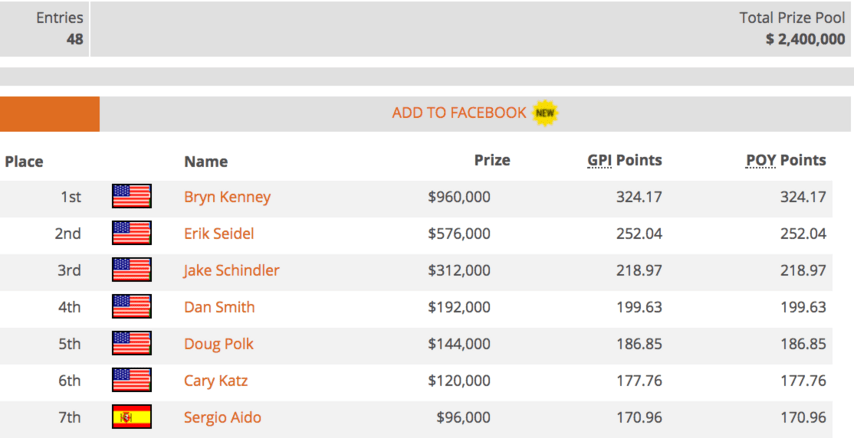
Task: Click the US flag beside Cary Katz
Action: 132,380
